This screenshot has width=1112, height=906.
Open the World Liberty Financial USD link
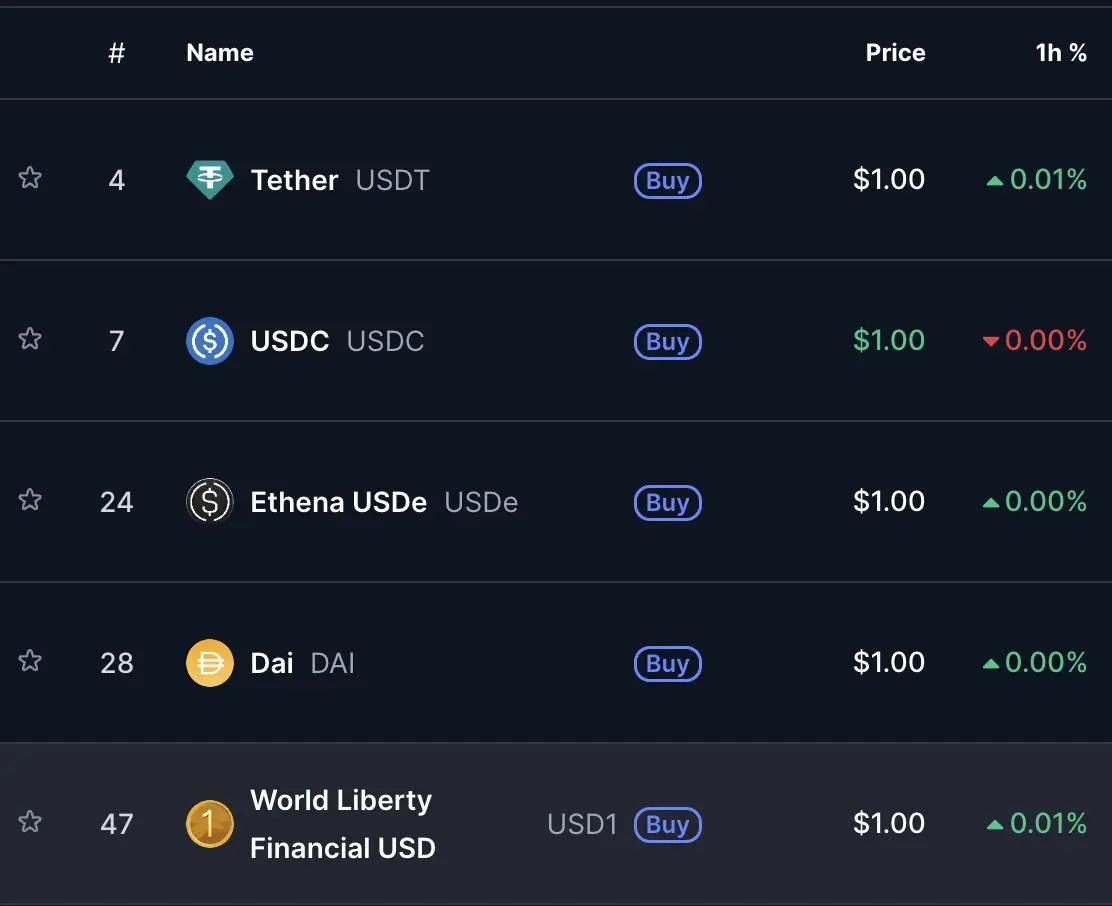(x=343, y=824)
